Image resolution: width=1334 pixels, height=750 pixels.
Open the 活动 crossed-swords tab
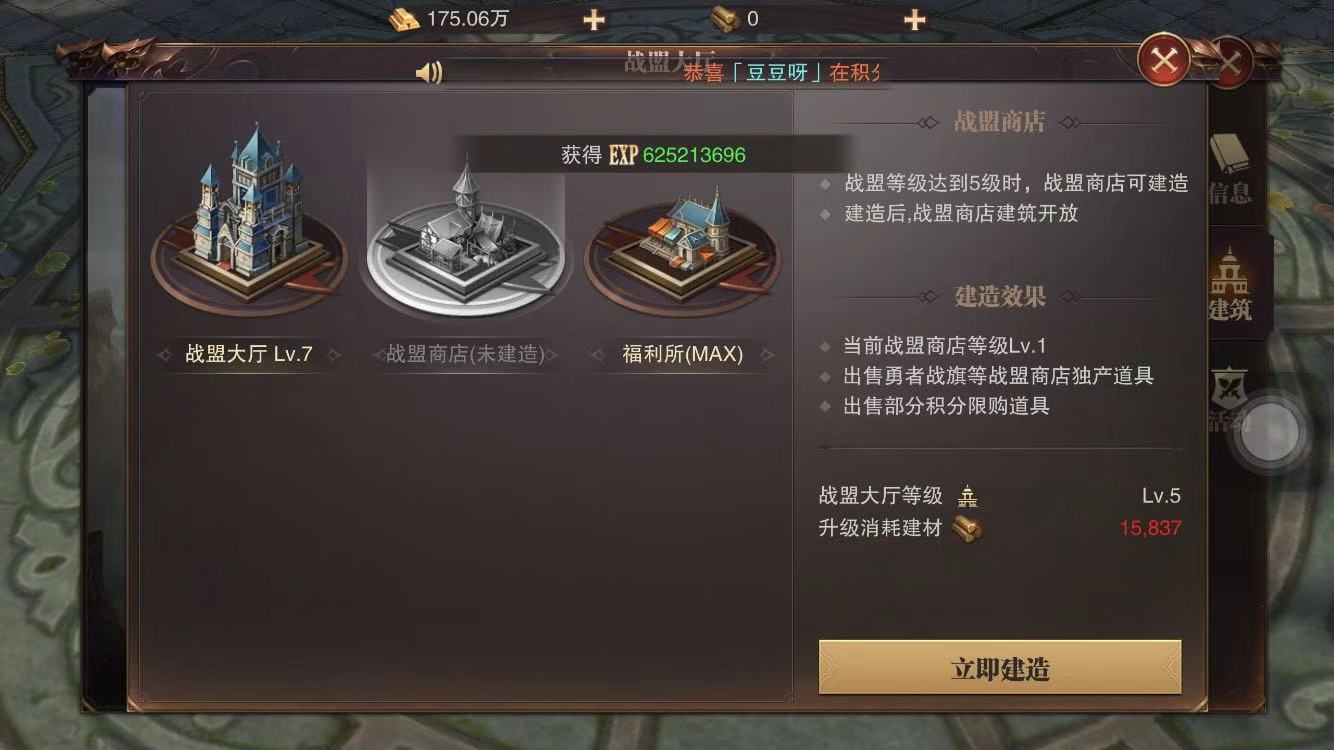pyautogui.click(x=1228, y=400)
